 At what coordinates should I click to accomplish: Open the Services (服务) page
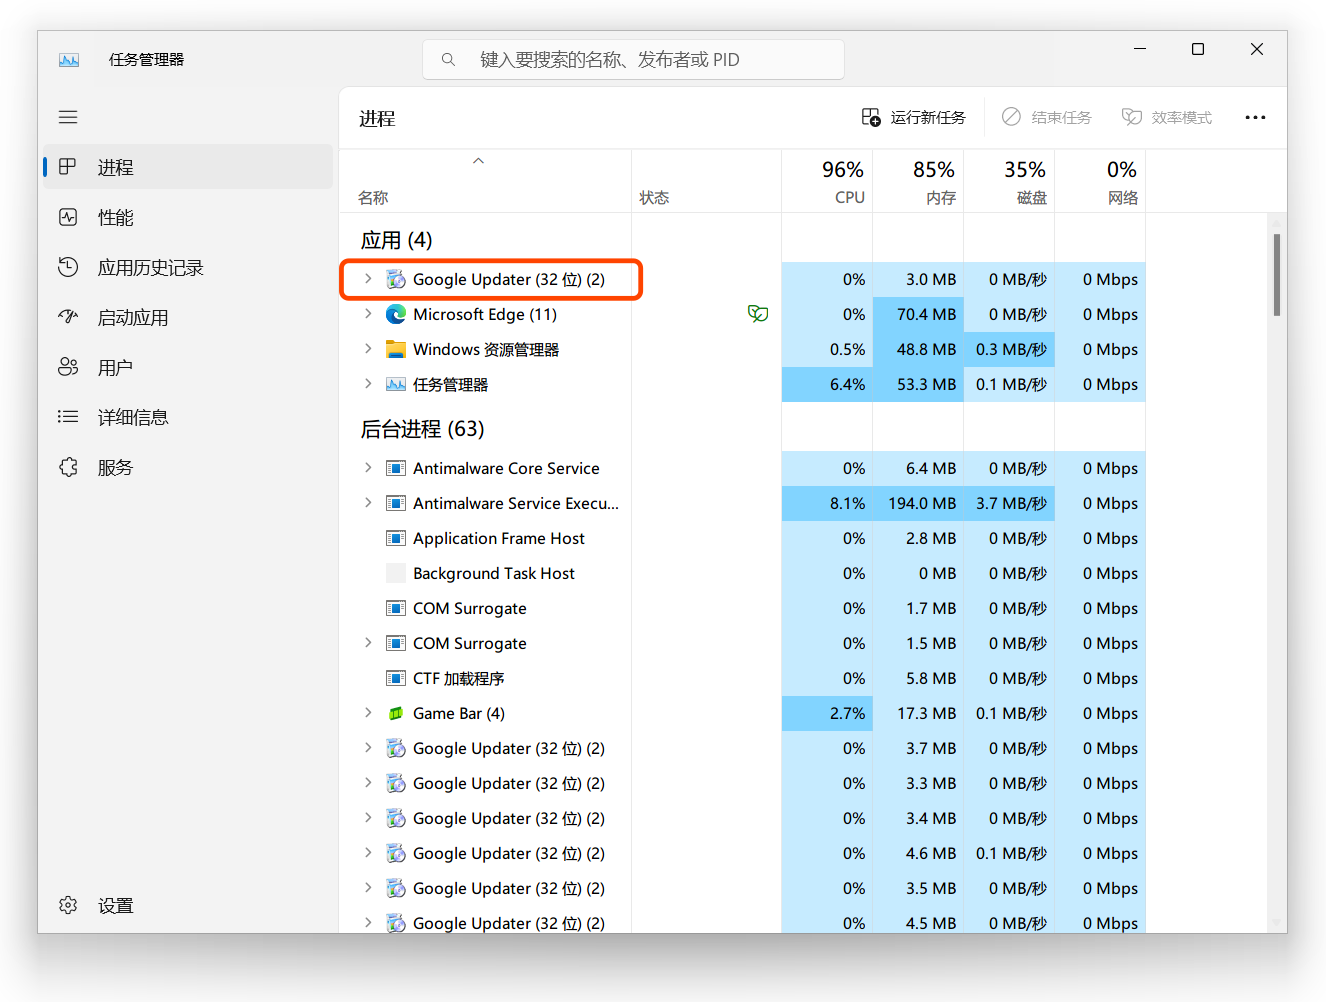(188, 467)
